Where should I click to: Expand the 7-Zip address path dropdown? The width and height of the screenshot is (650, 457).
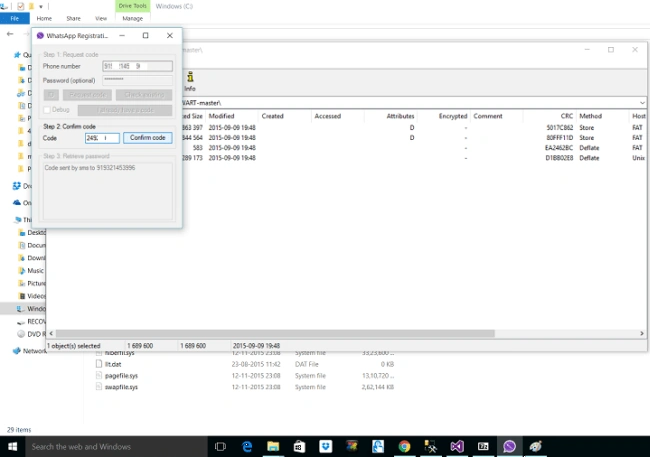coord(642,103)
